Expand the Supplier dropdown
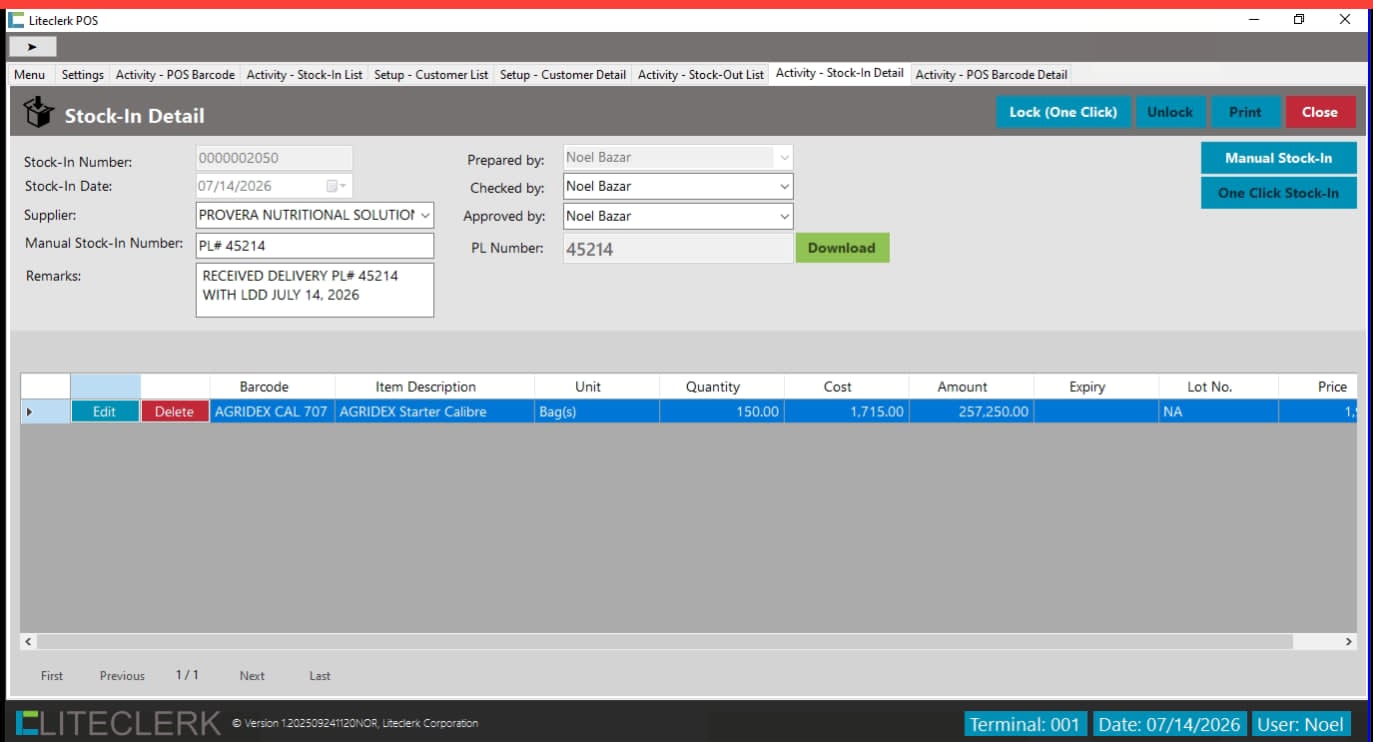This screenshot has width=1373, height=742. [425, 215]
